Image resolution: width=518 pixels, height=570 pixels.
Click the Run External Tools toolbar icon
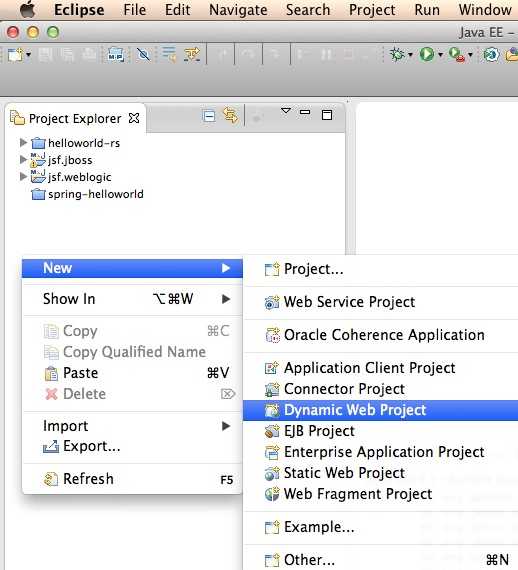coord(457,55)
